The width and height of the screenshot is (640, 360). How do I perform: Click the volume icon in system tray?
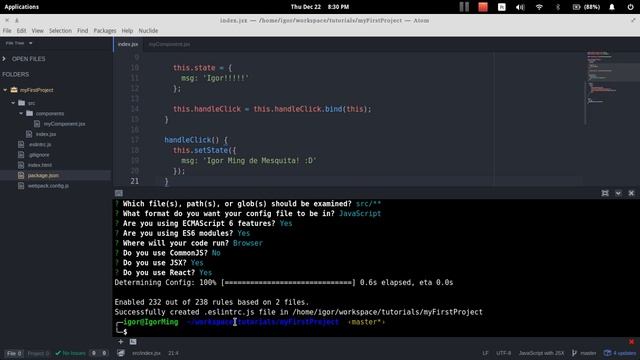520,7
